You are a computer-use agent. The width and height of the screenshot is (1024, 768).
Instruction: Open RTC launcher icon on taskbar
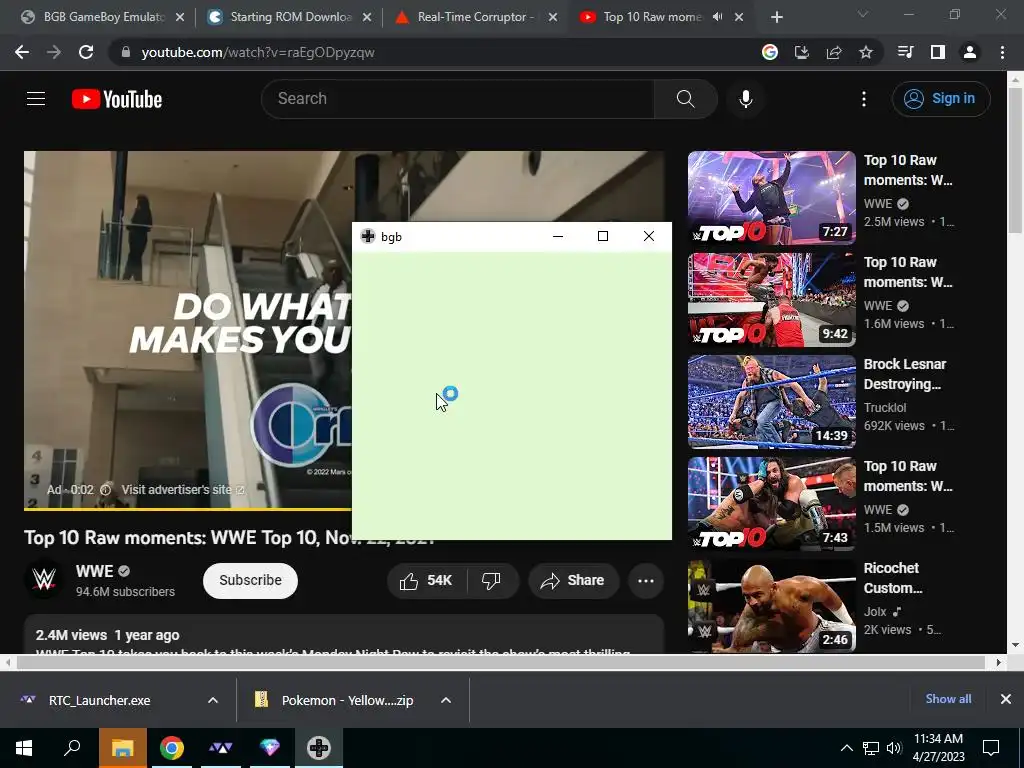[221, 748]
